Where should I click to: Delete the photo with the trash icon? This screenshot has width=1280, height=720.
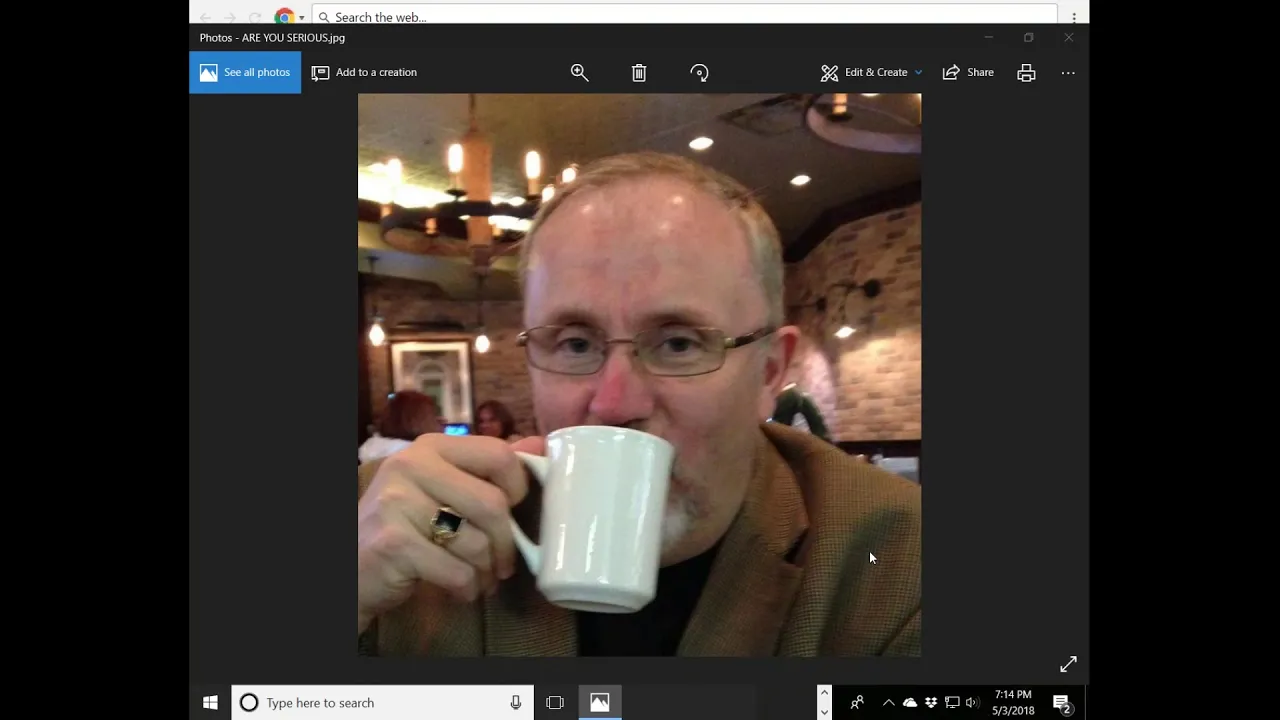pos(639,72)
